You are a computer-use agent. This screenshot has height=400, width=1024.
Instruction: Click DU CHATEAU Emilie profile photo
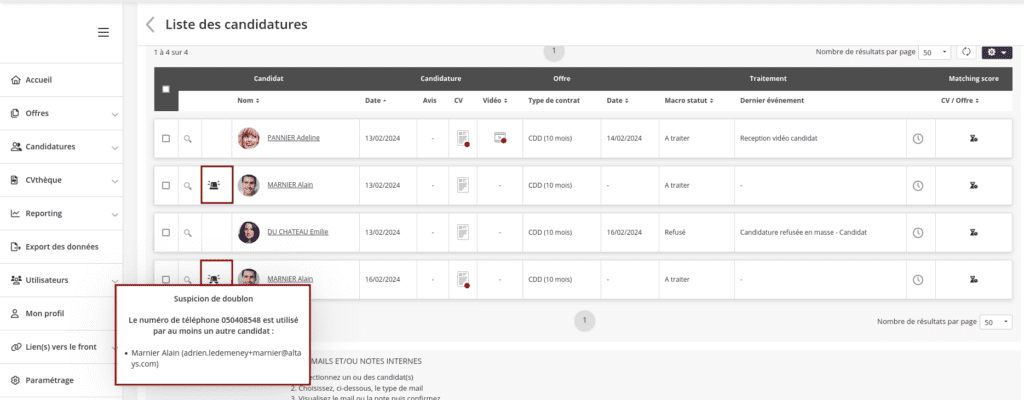tap(248, 232)
